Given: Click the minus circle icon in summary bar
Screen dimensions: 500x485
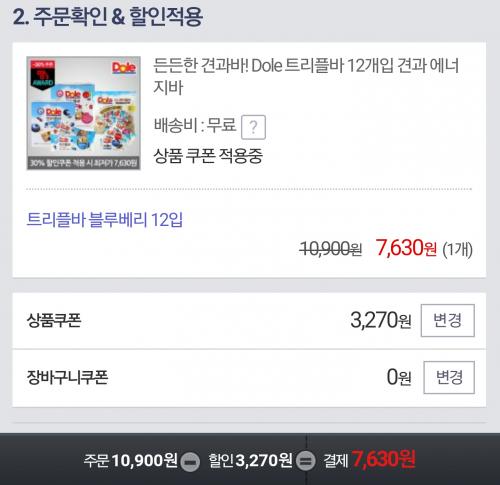Looking at the screenshot, I should pyautogui.click(x=190, y=462).
